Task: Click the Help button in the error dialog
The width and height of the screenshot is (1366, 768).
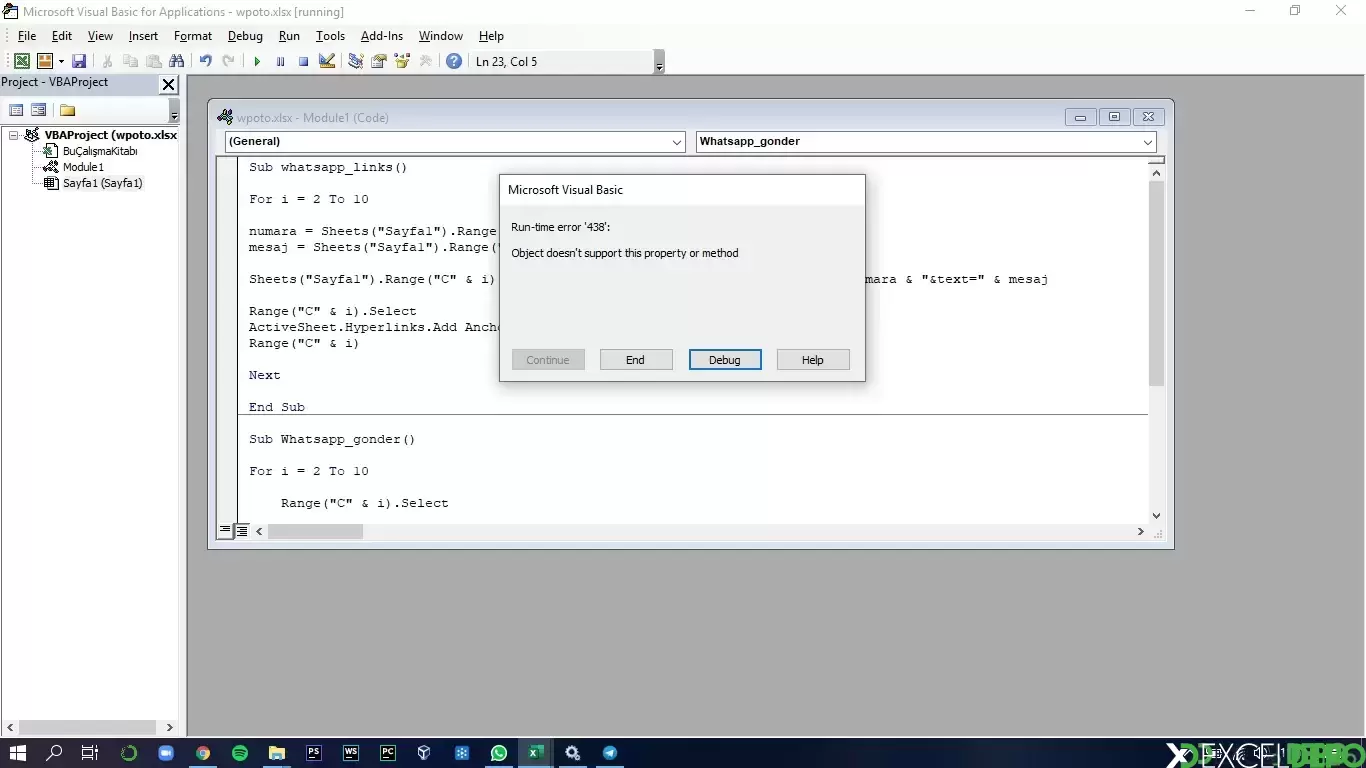Action: pyautogui.click(x=813, y=360)
